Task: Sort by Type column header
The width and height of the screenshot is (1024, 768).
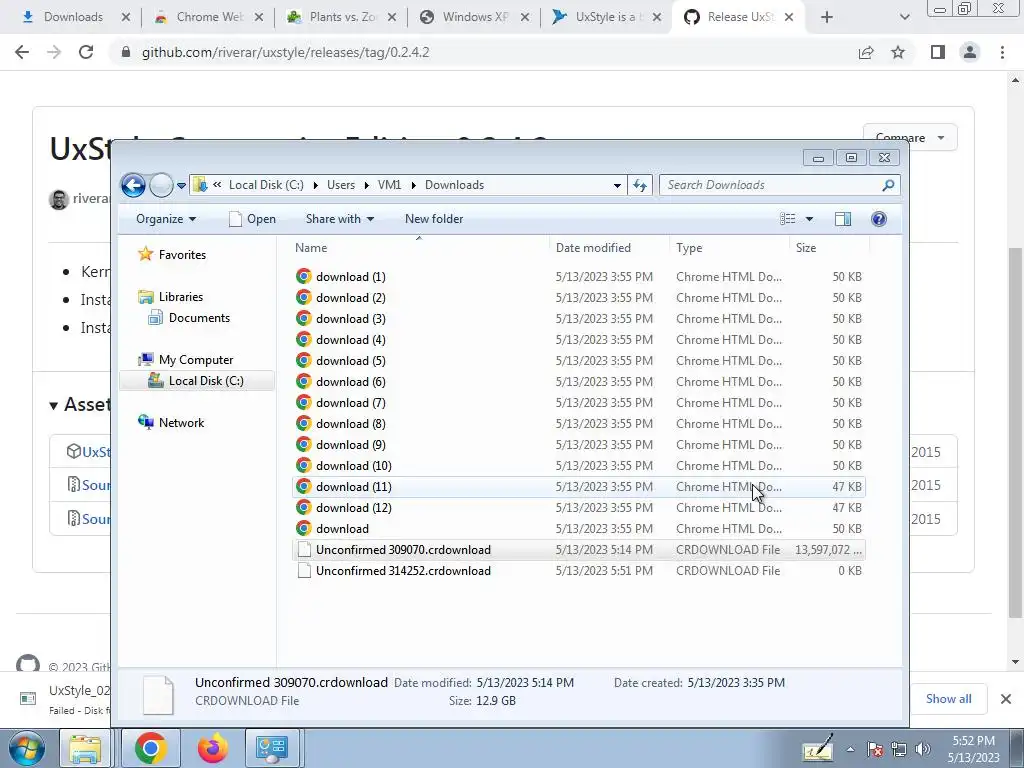Action: pyautogui.click(x=689, y=248)
